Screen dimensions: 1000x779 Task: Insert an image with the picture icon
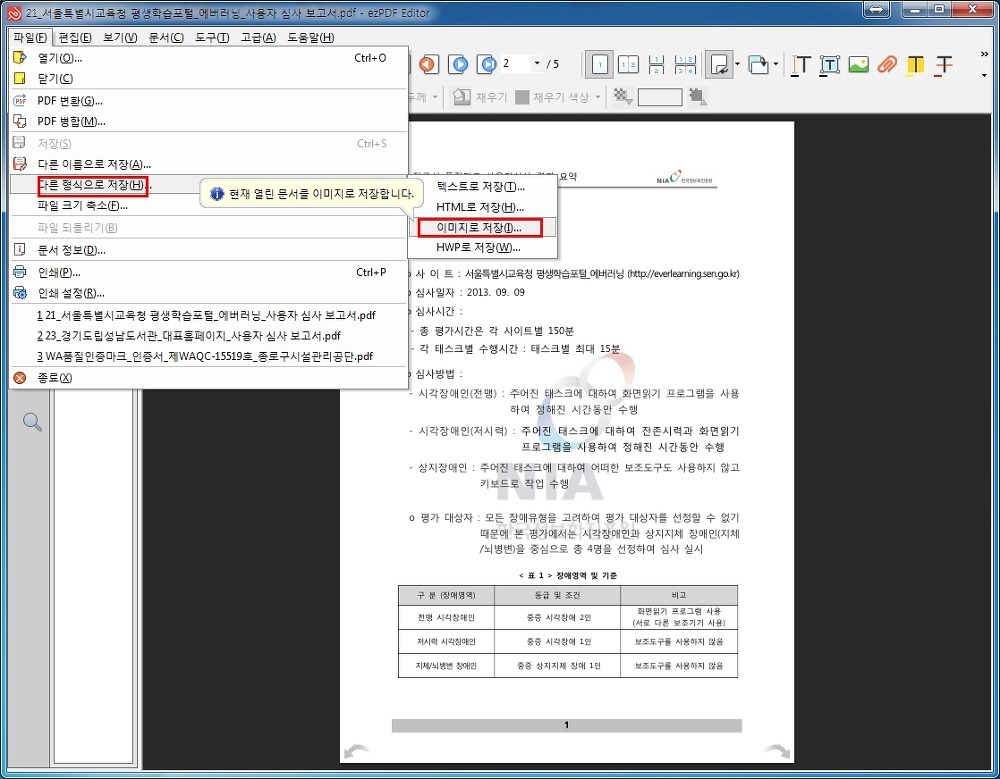pos(858,64)
